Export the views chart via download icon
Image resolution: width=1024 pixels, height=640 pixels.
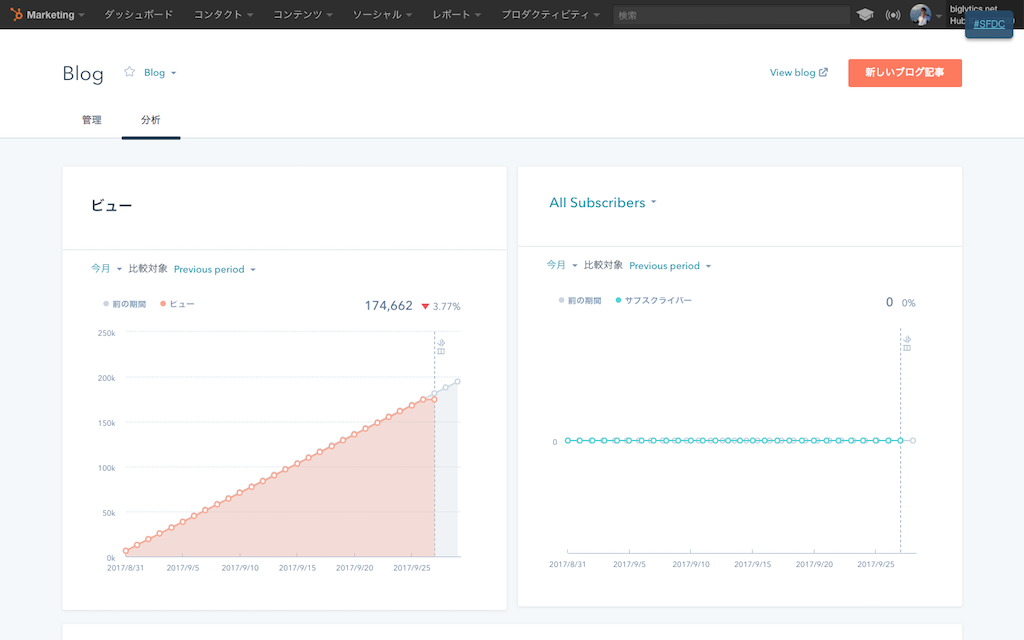[441, 343]
